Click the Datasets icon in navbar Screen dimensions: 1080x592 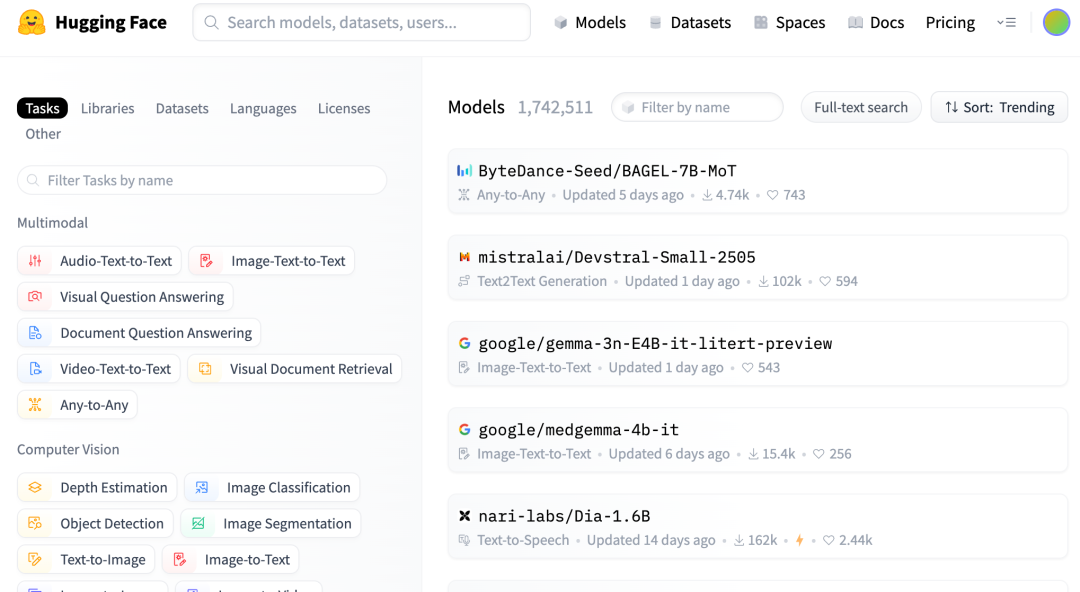click(655, 23)
